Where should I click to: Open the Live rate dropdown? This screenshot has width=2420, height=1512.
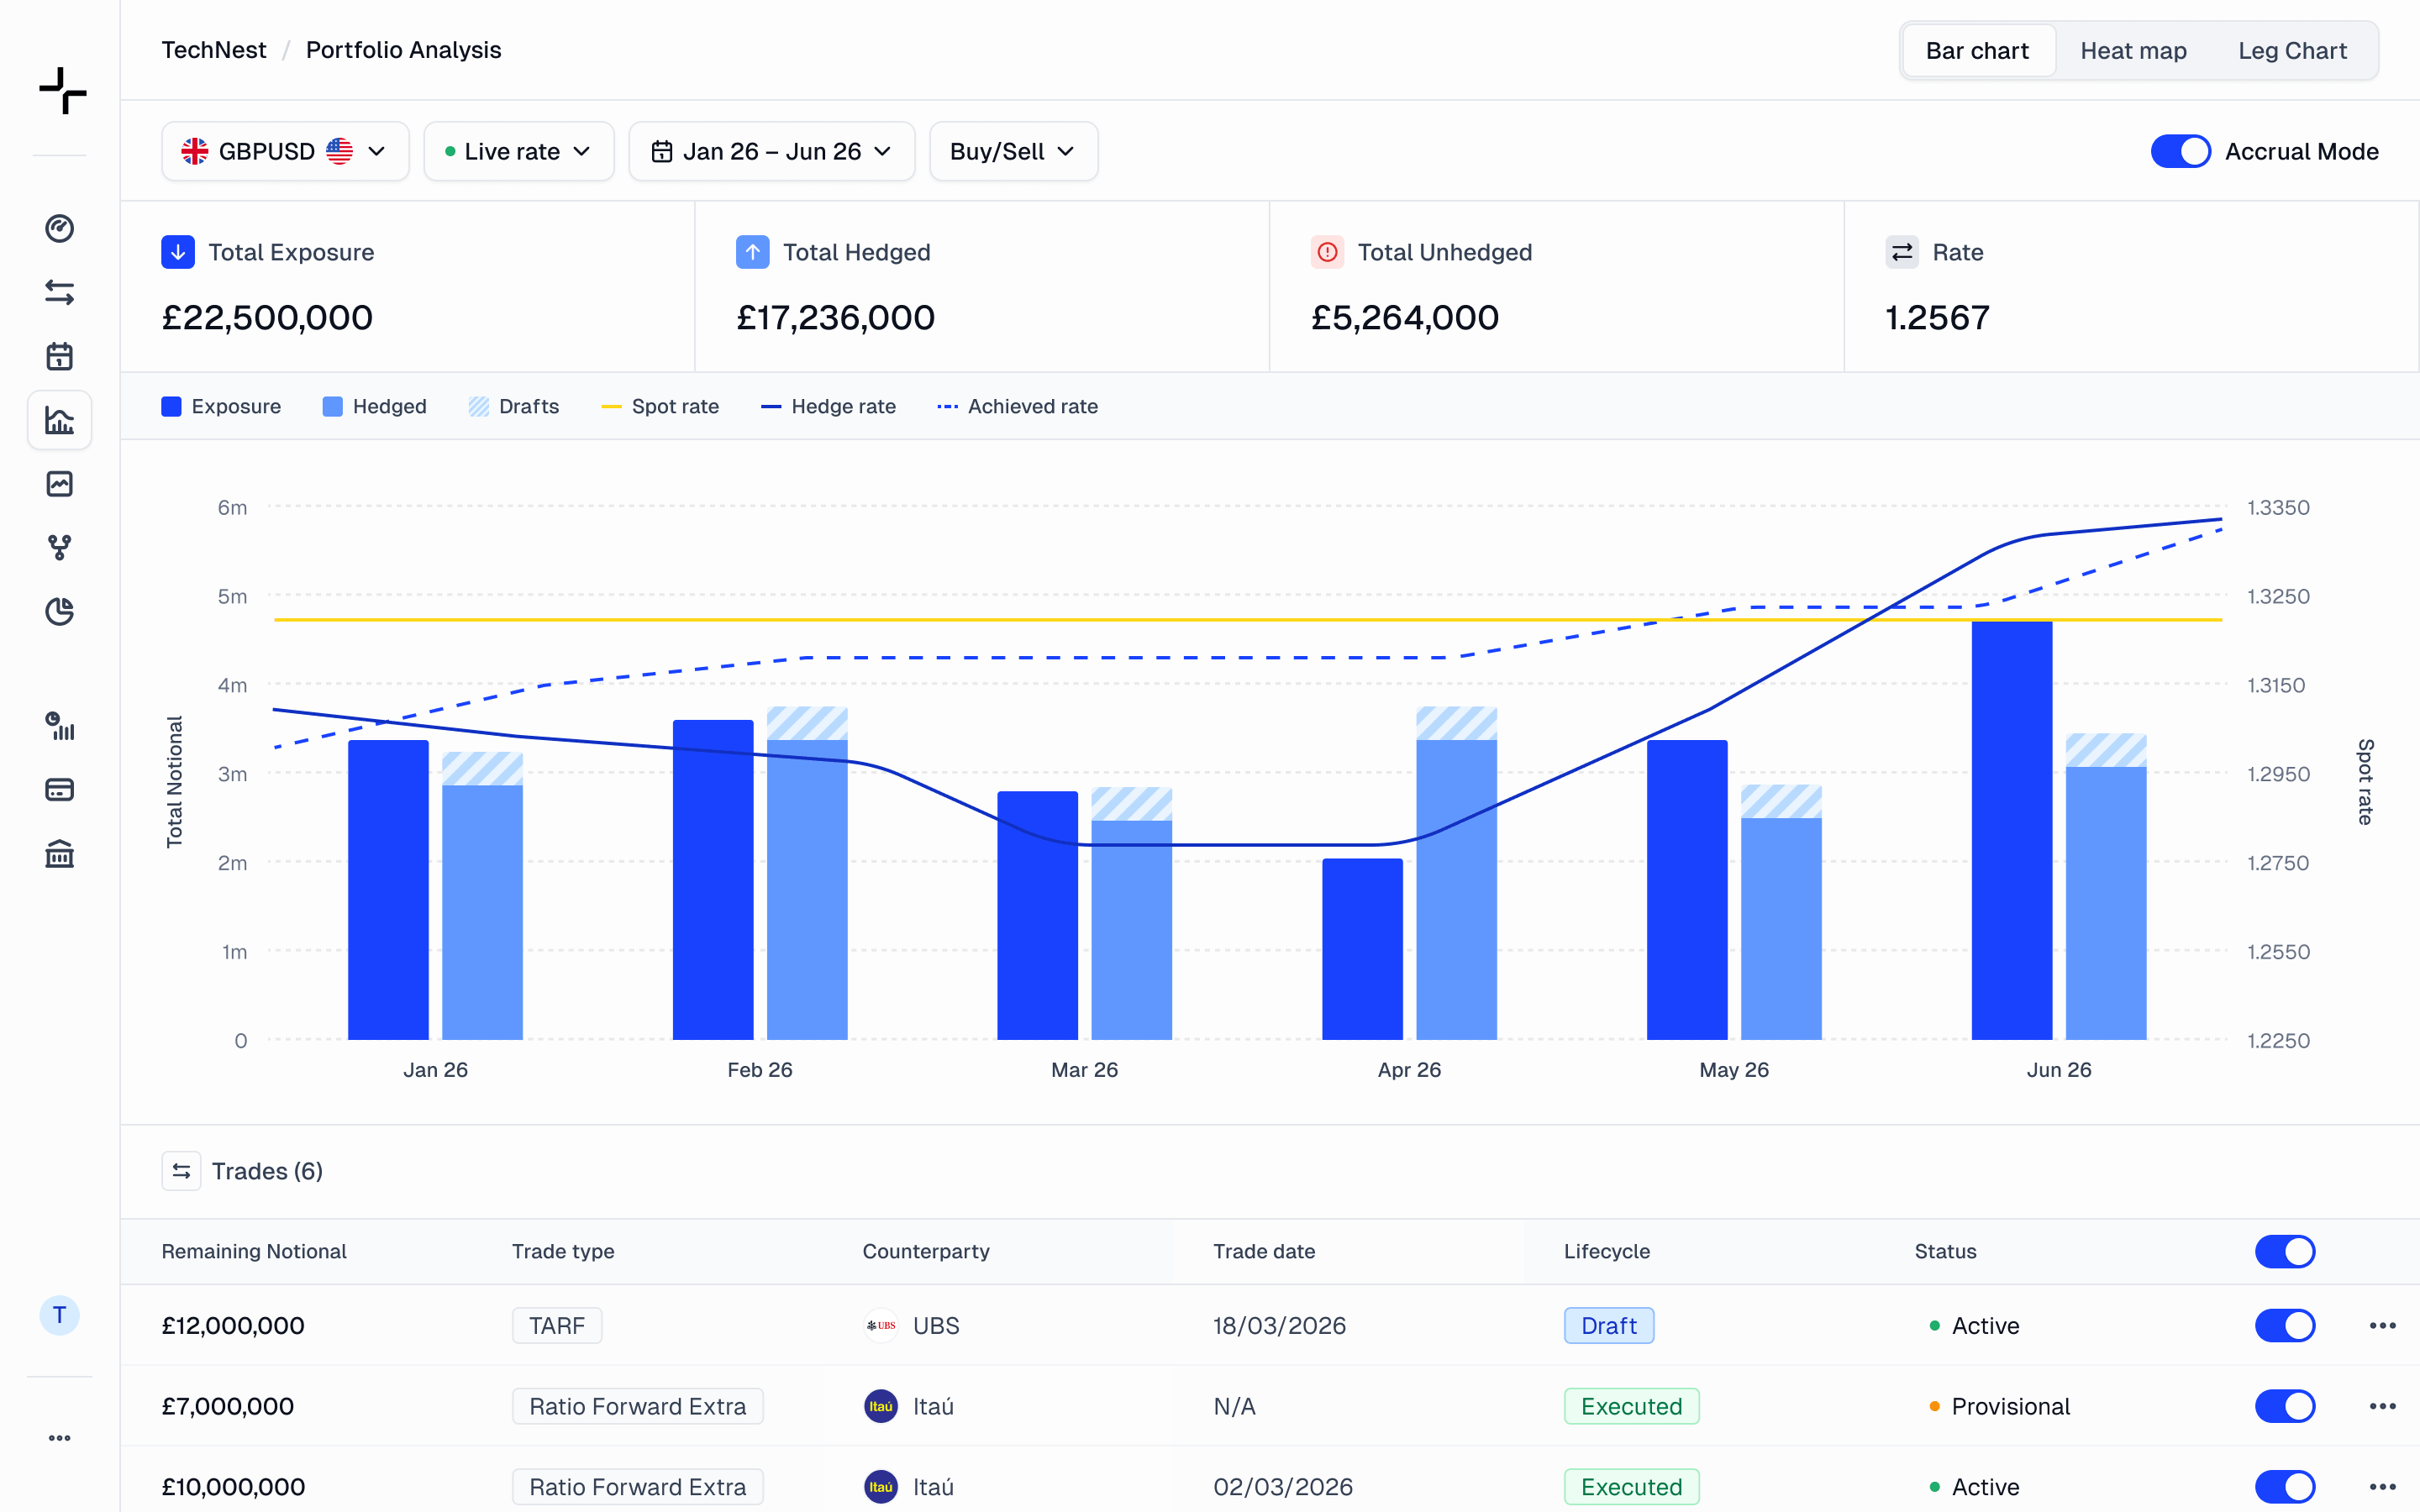click(518, 151)
